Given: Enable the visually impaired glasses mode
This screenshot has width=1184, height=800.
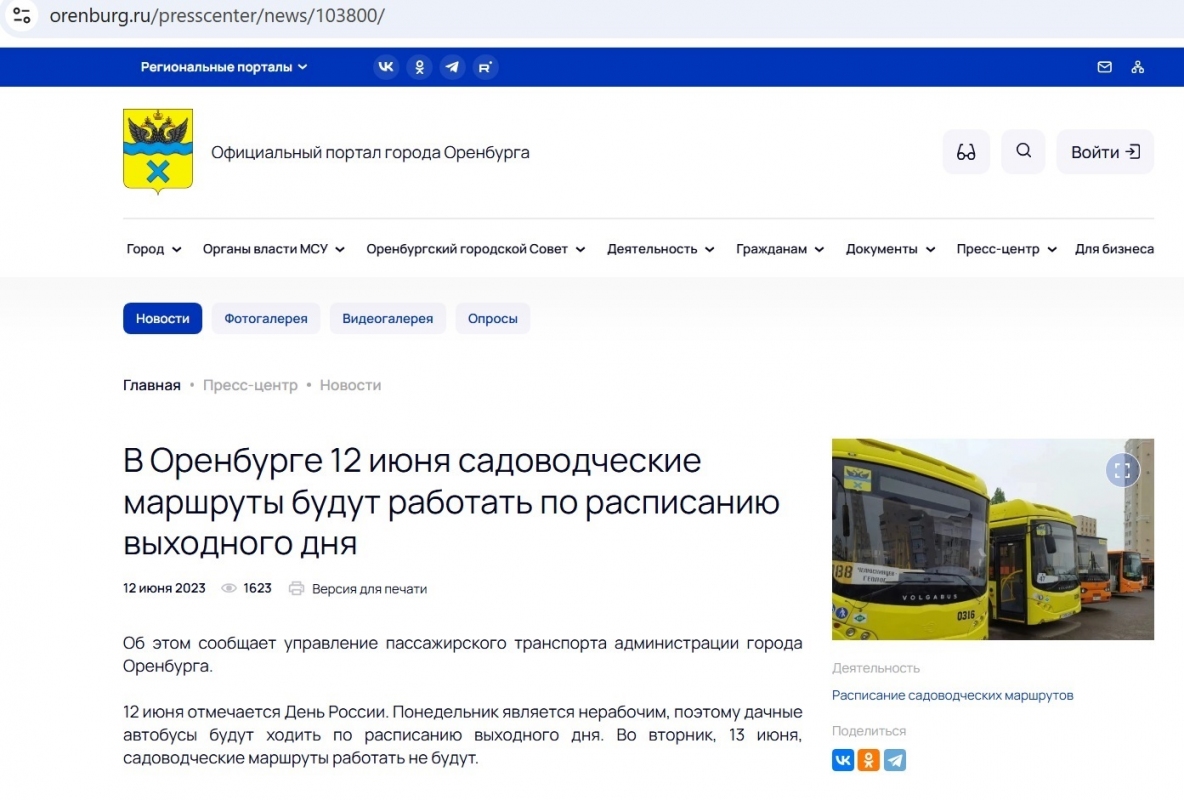Looking at the screenshot, I should pyautogui.click(x=966, y=152).
